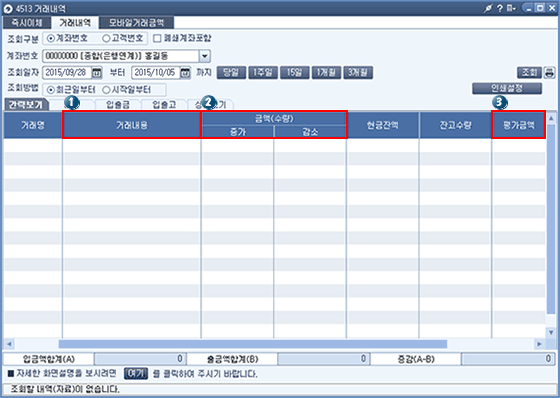Switch to the 거래내역 tab

click(75, 23)
